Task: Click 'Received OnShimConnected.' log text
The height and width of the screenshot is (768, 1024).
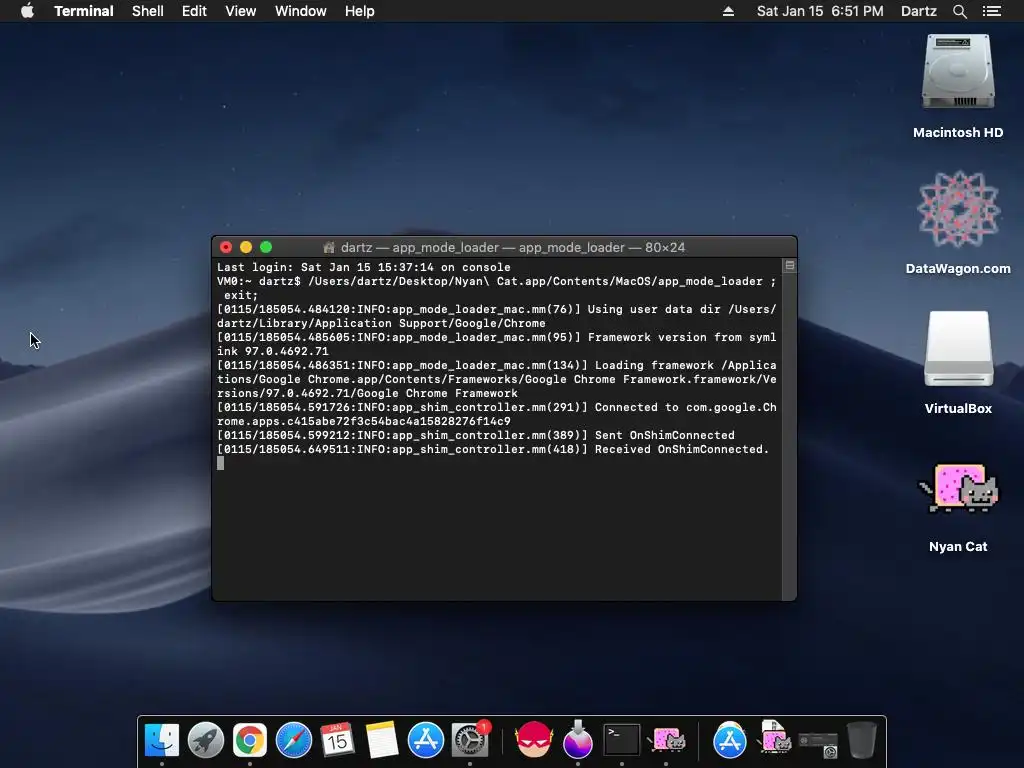Action: click(682, 449)
